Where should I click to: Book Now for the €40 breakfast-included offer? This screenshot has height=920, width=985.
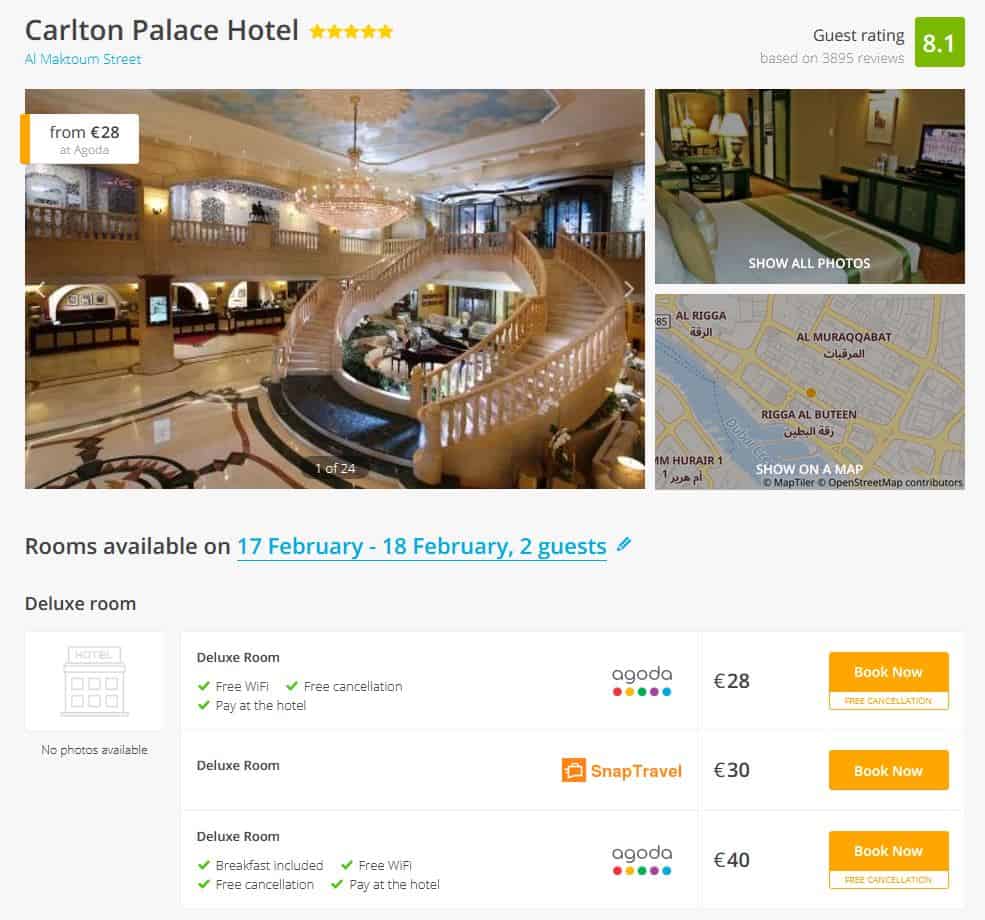tap(888, 851)
